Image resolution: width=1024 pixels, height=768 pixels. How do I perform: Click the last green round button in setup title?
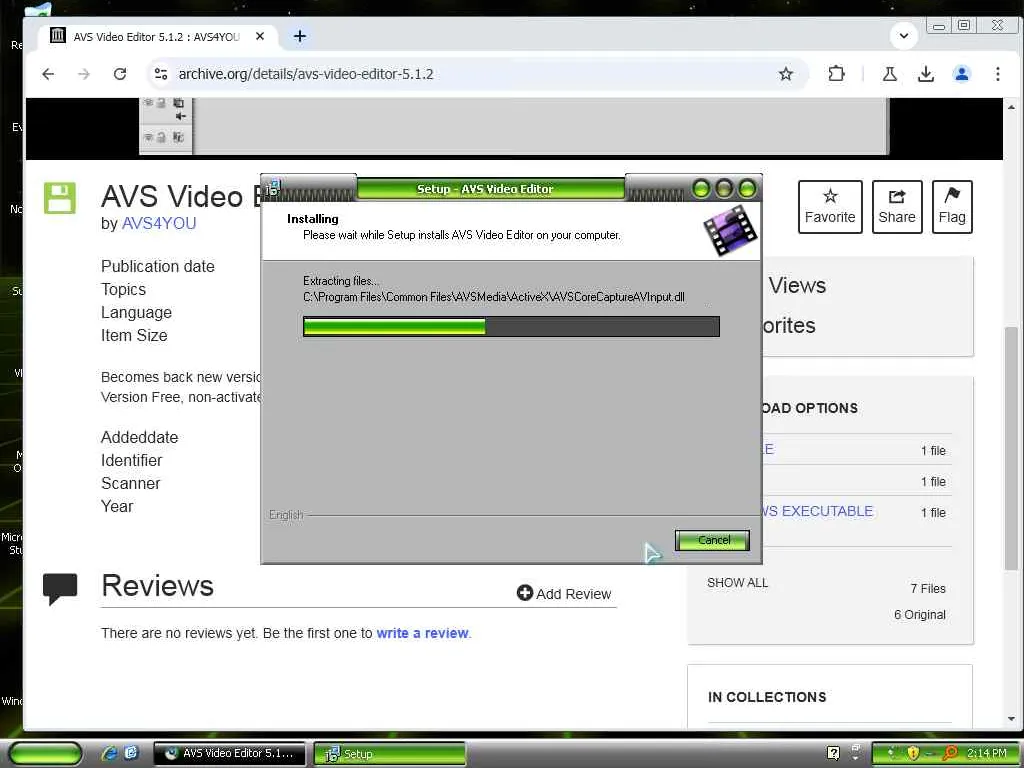click(747, 189)
